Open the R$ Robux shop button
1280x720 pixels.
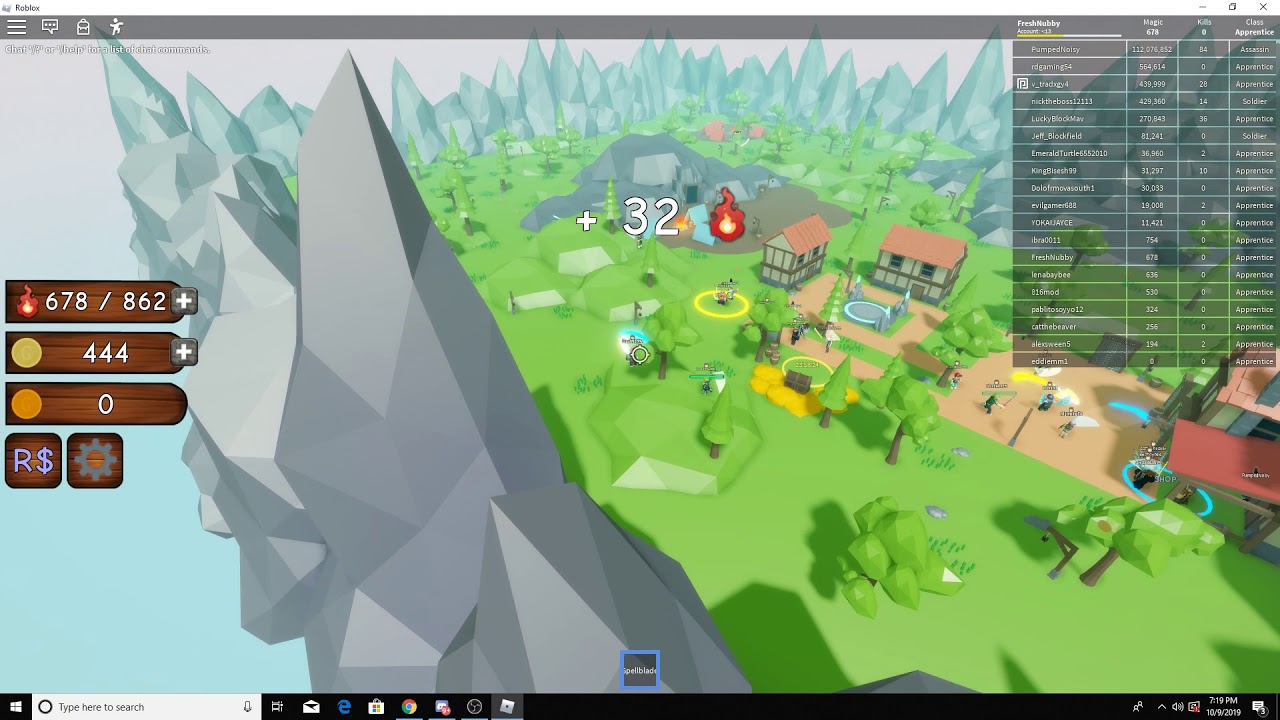coord(33,461)
